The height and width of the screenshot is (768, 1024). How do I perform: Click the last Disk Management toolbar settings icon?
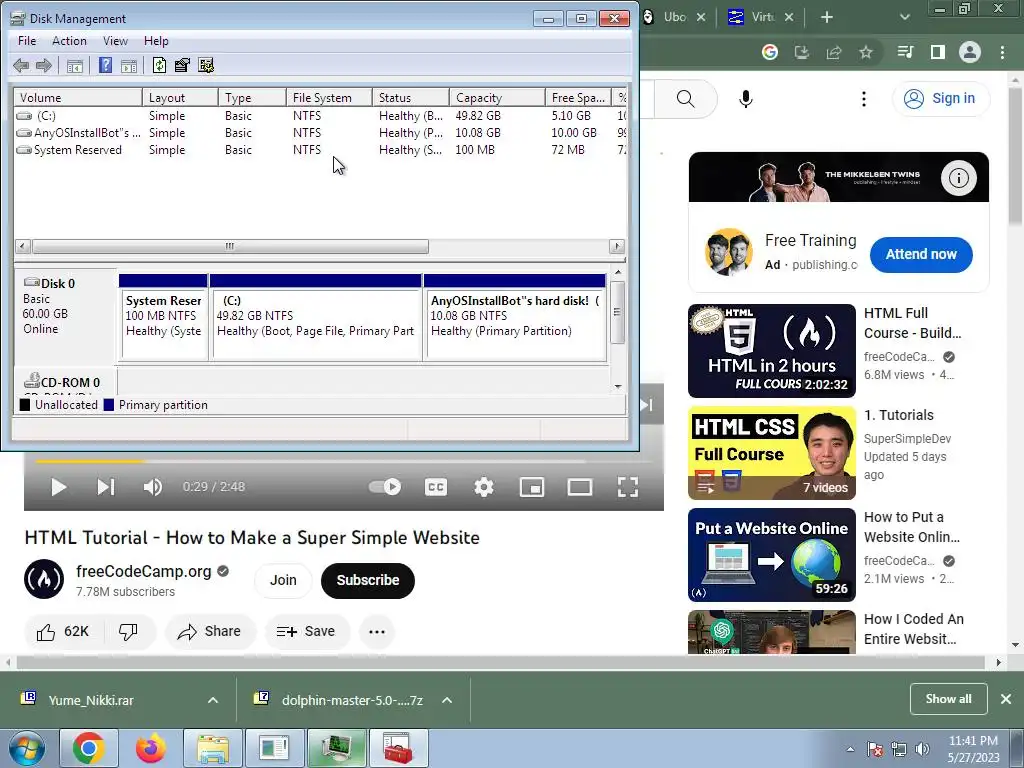(206, 65)
